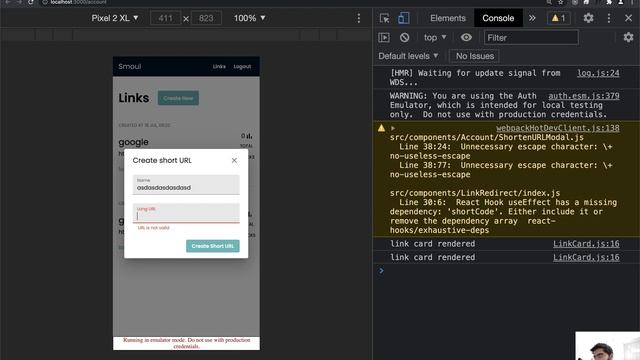This screenshot has width=640, height=360.
Task: Click the bar chart stats icon
Action: (x=249, y=136)
